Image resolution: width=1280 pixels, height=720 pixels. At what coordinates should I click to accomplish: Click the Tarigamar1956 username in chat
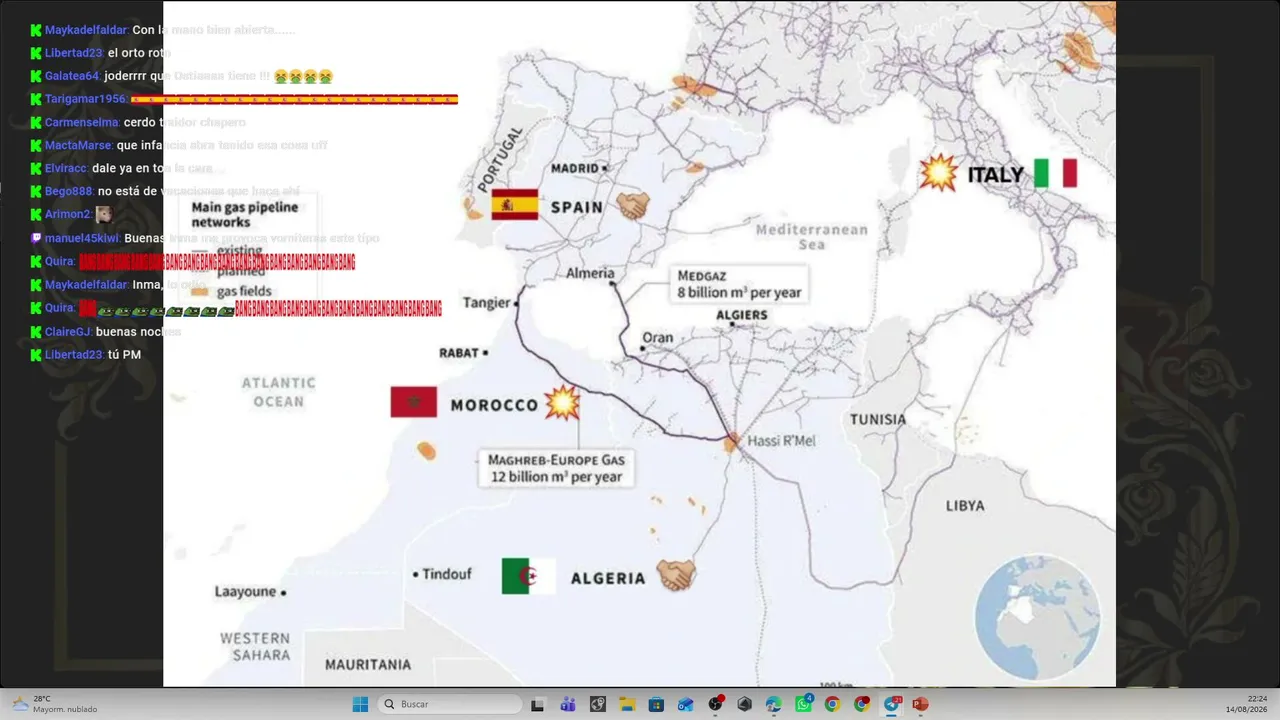point(85,99)
